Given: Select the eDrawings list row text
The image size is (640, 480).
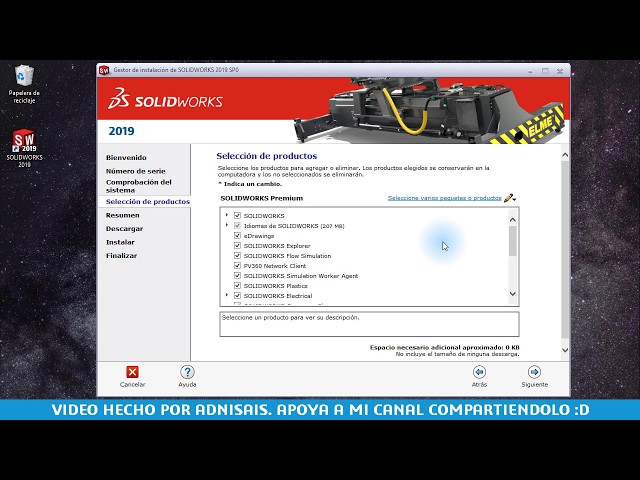Looking at the screenshot, I should (x=259, y=236).
